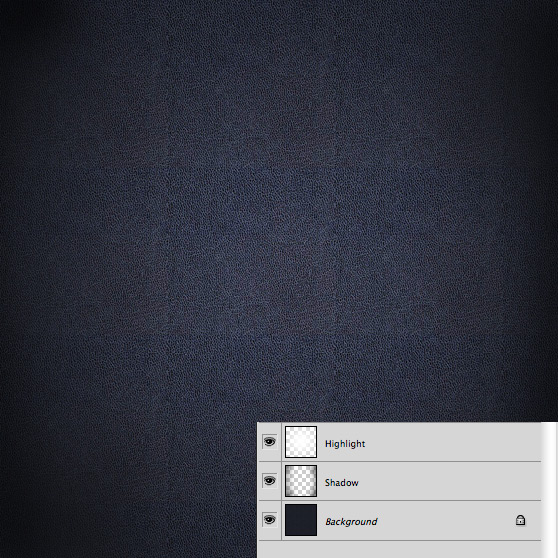This screenshot has height=558, width=558.
Task: Click the dark Background layer thumbnail
Action: pos(301,520)
